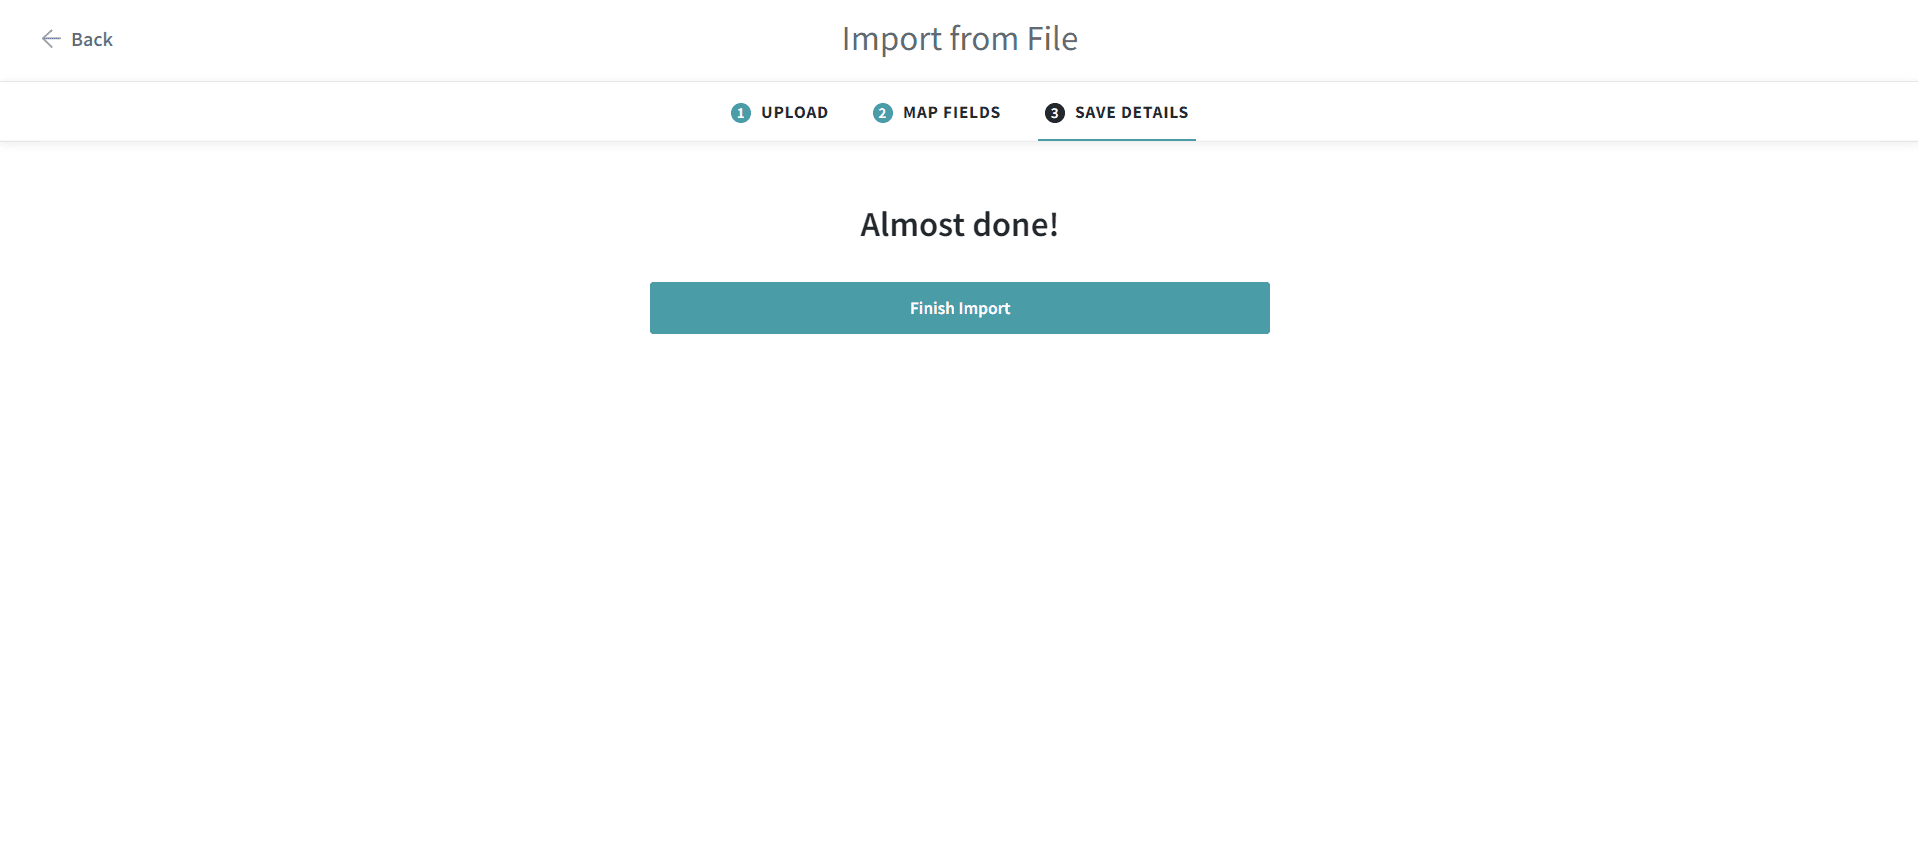Select the SAVE DETAILS tab
1918x852 pixels.
[x=1130, y=112]
